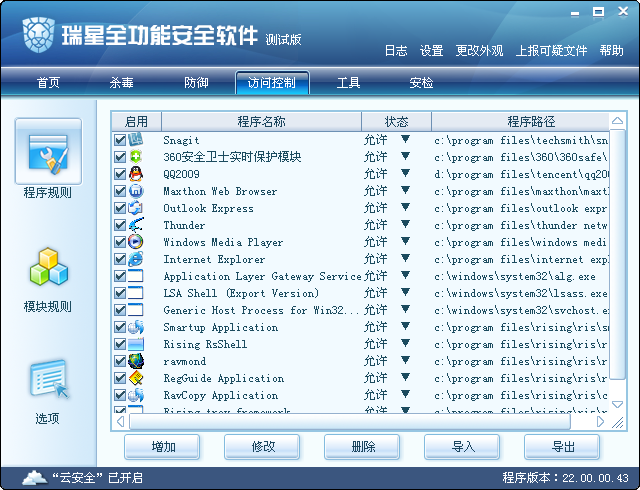Open the 设置 settings link

(x=431, y=51)
